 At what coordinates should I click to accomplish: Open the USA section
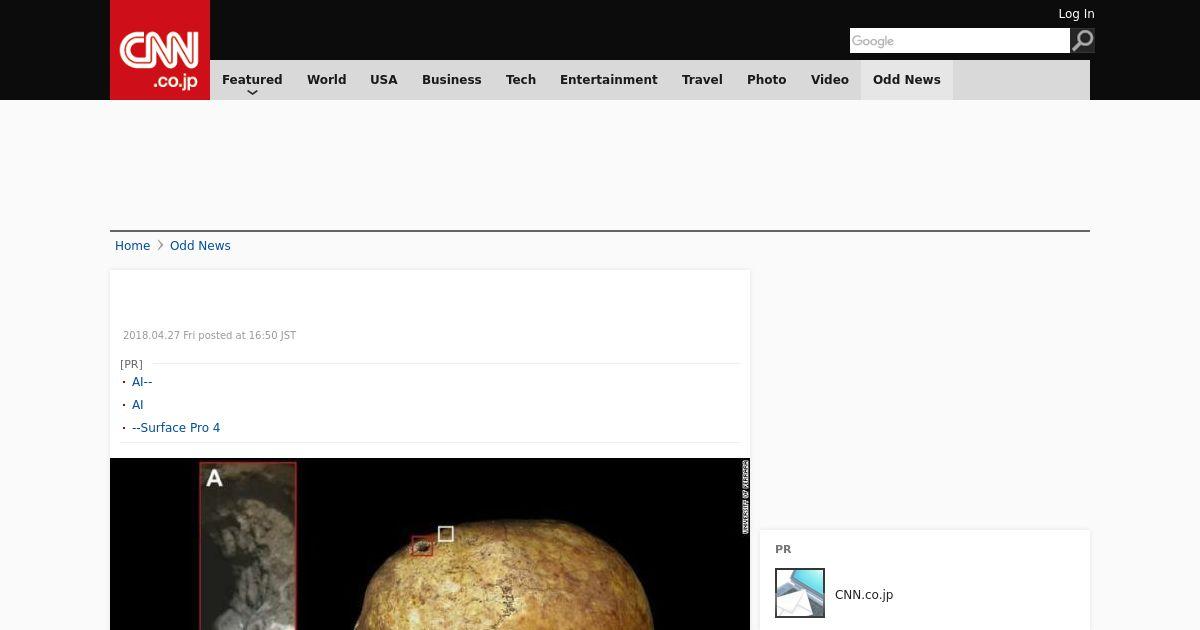[x=384, y=80]
